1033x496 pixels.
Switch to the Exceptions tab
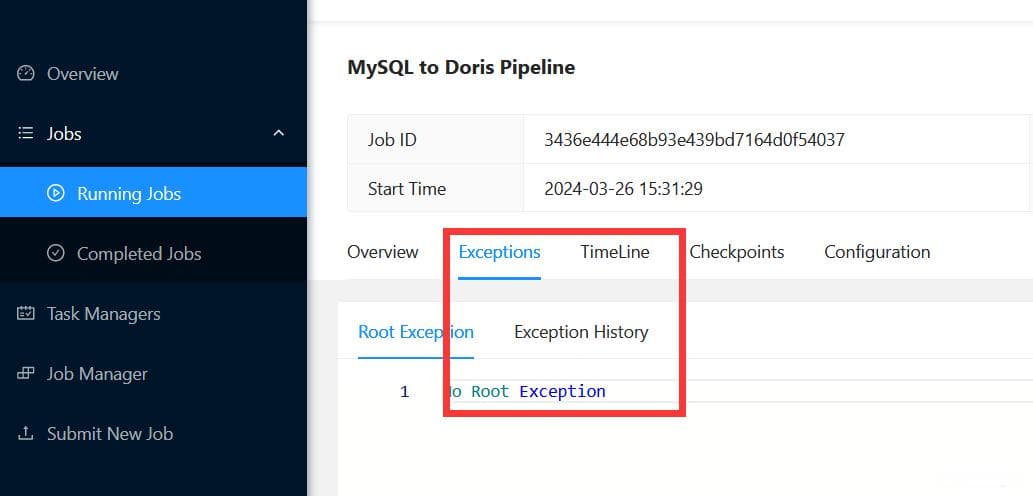(x=499, y=252)
